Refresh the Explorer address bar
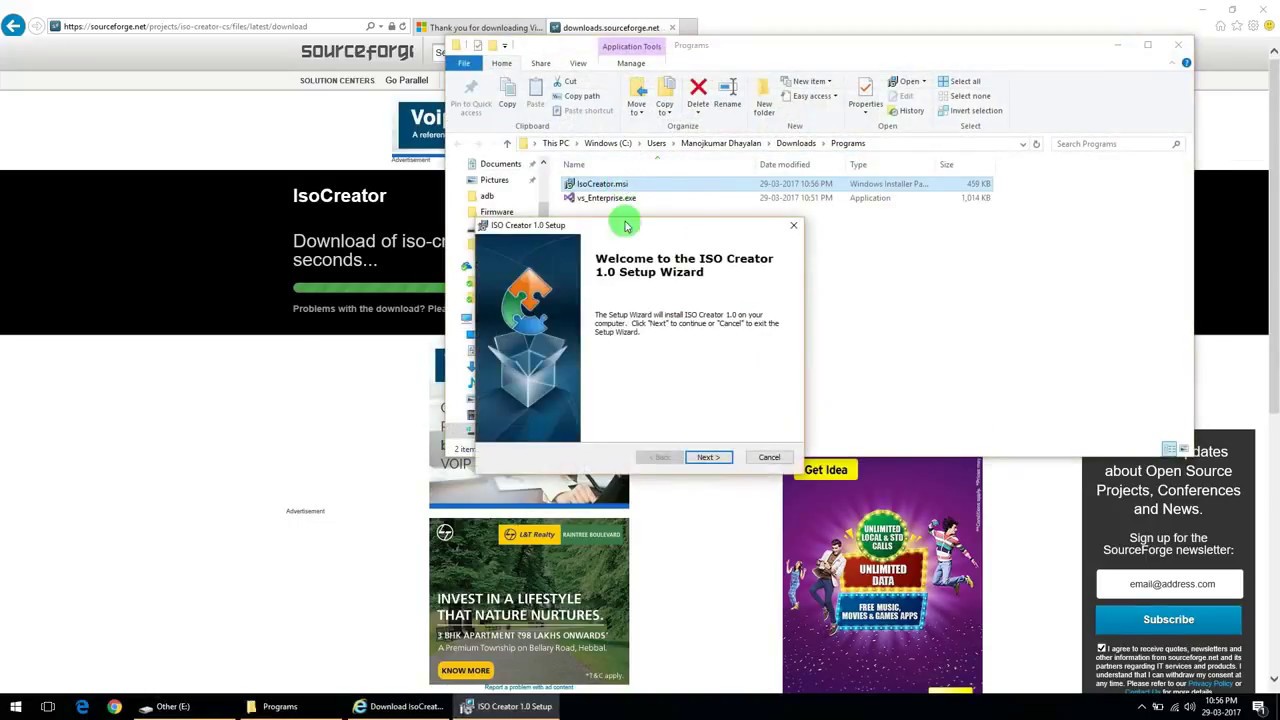This screenshot has width=1280, height=720. tap(1036, 144)
